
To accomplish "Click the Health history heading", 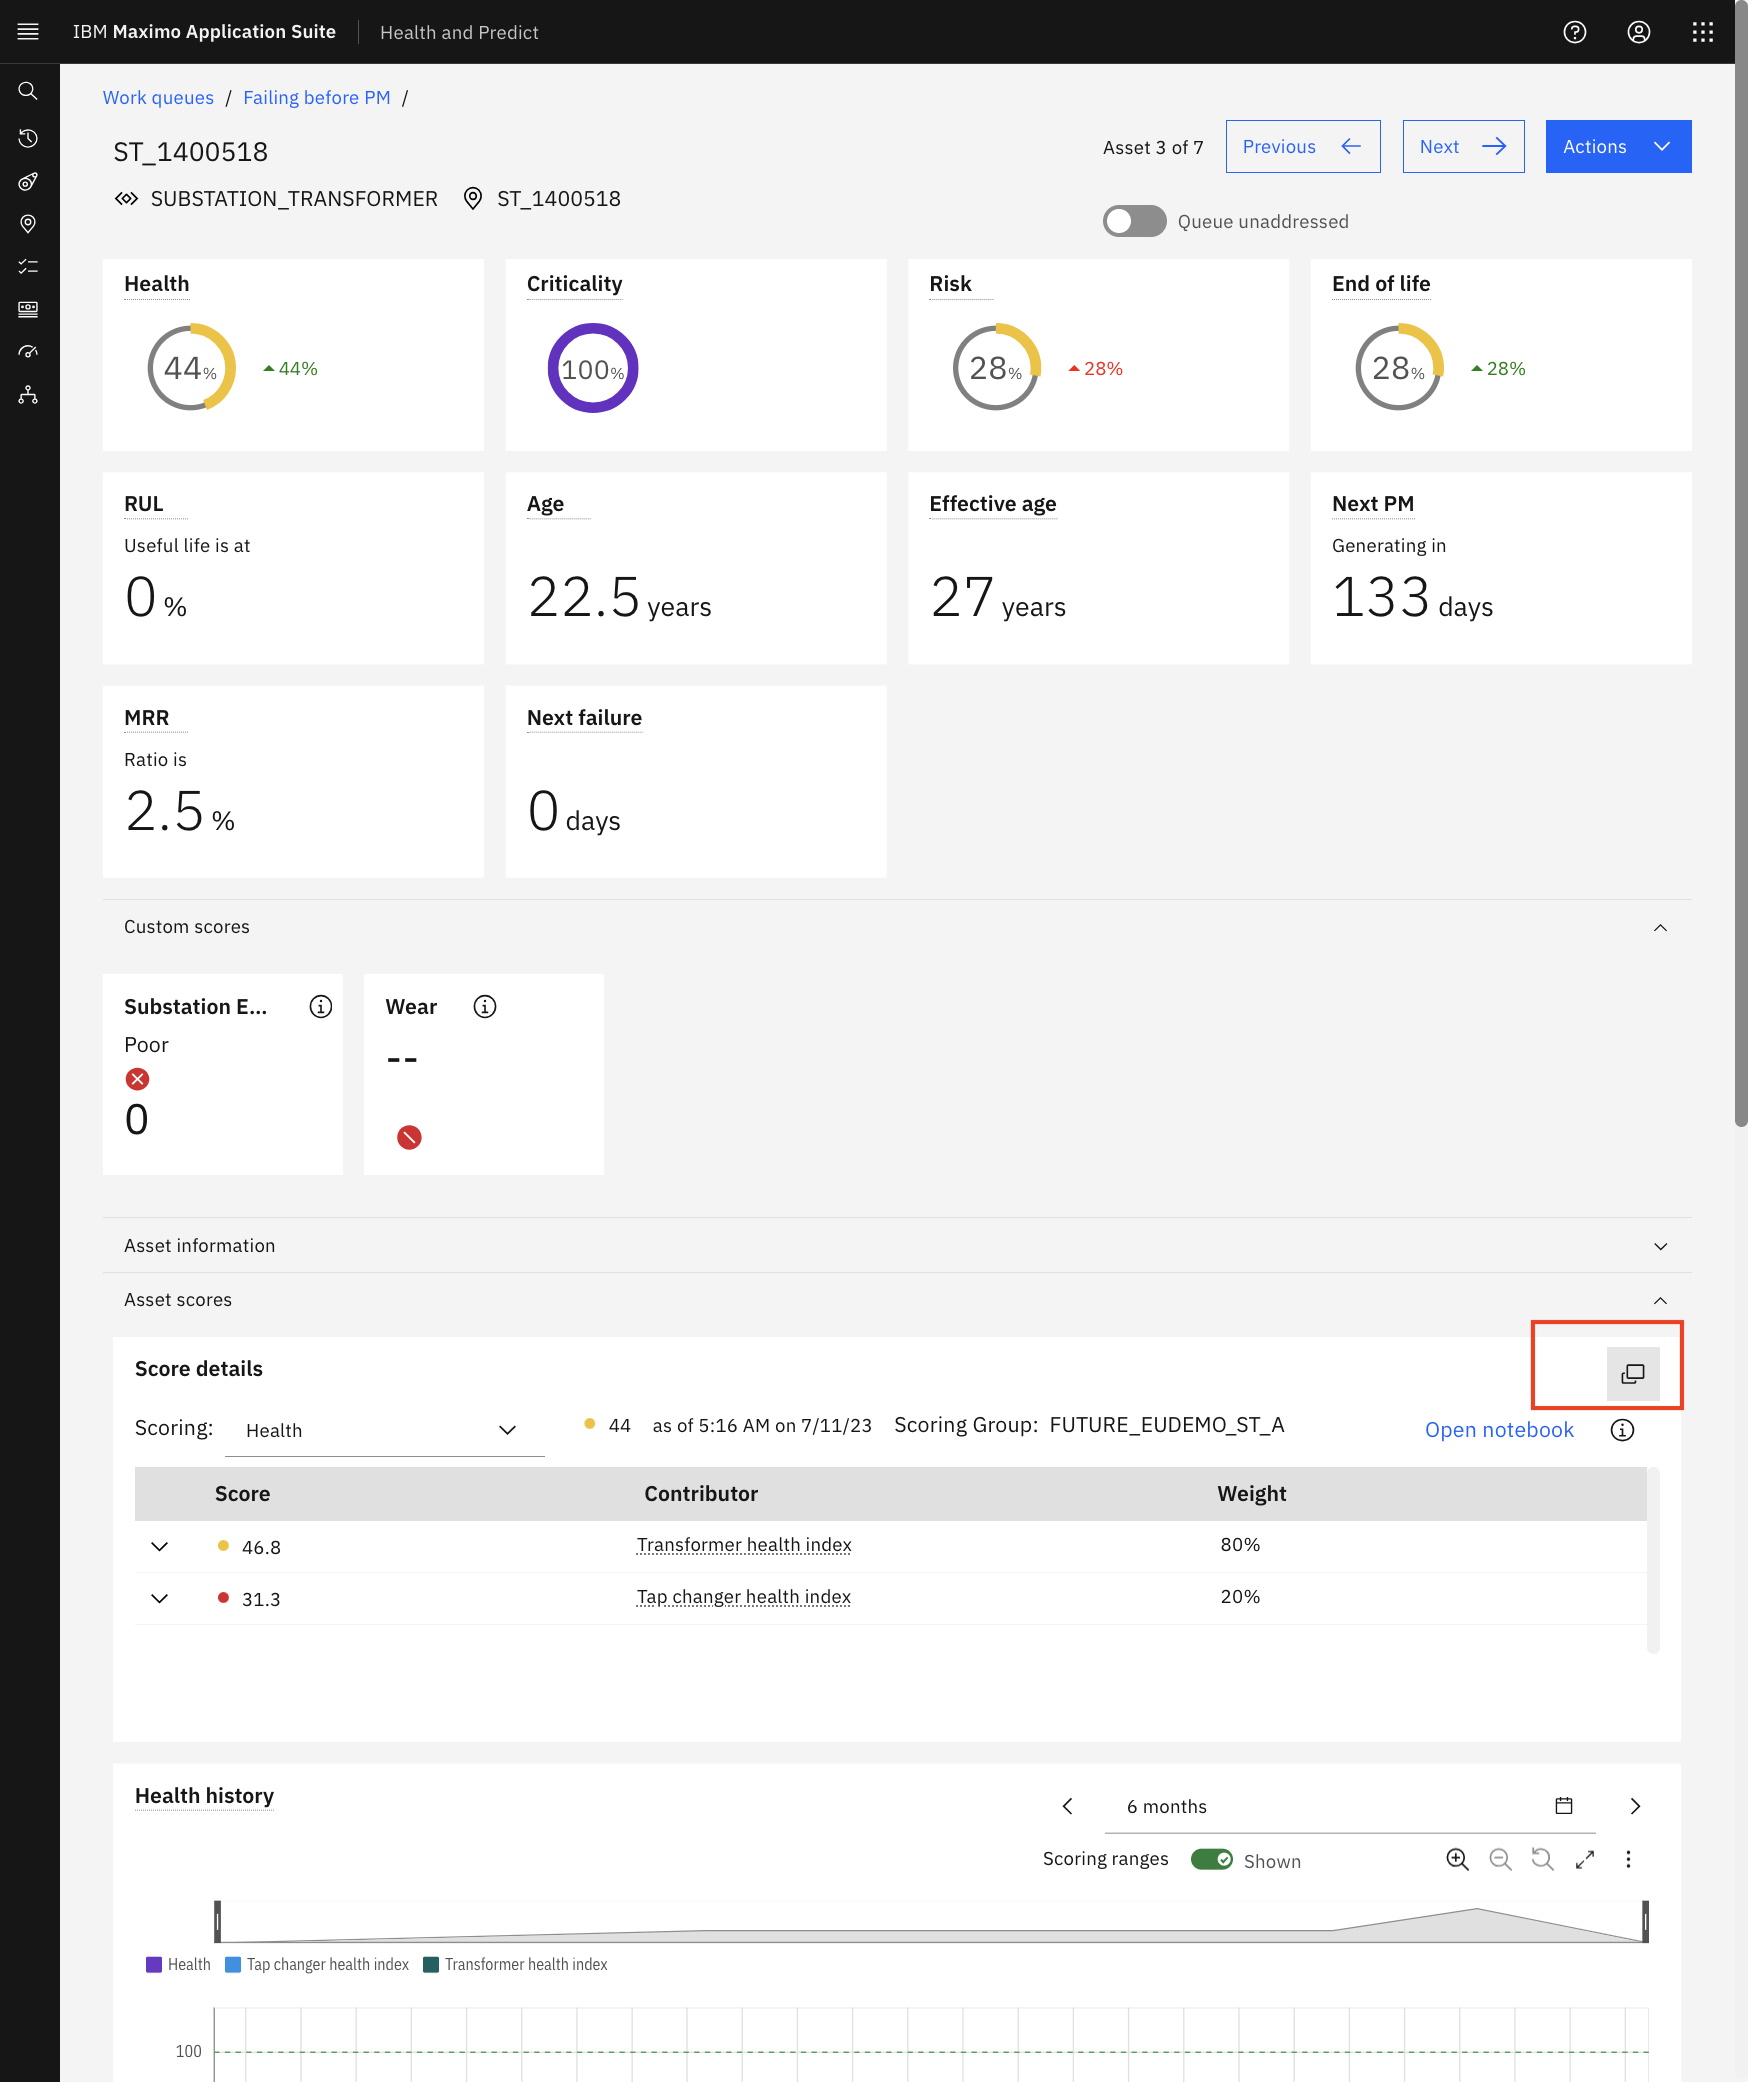I will point(204,1796).
